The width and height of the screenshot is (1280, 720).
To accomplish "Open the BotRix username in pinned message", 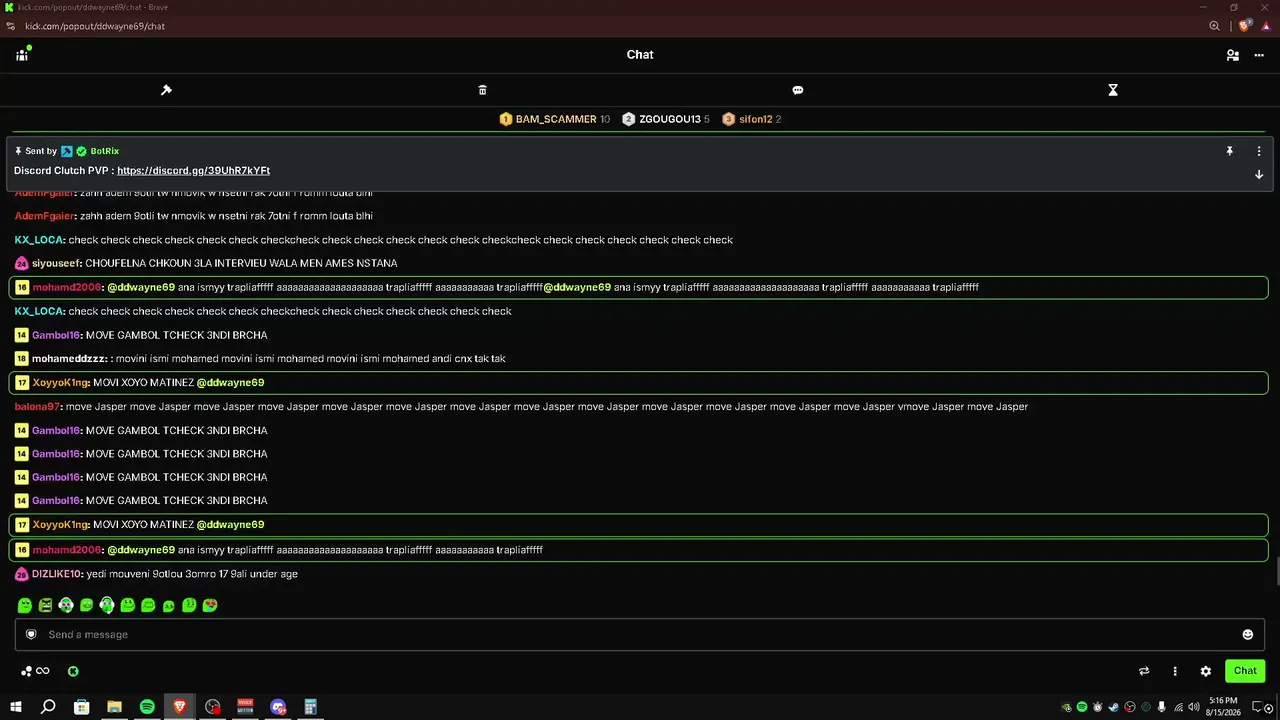I will tap(105, 151).
